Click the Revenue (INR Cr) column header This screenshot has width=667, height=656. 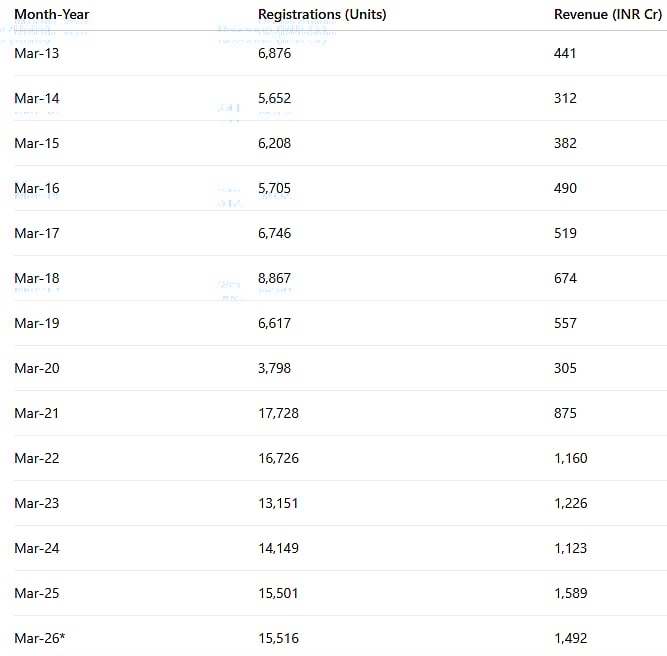[607, 14]
